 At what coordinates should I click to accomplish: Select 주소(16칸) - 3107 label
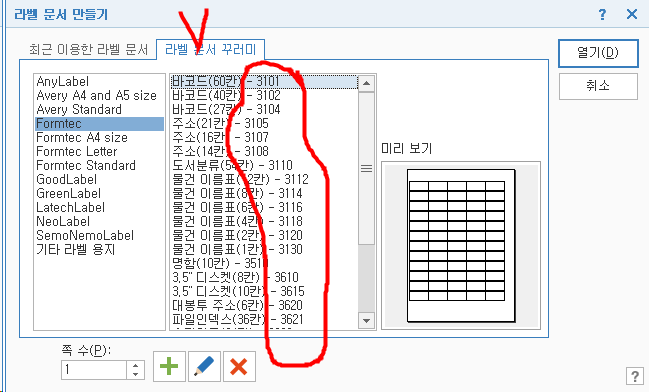click(x=264, y=137)
